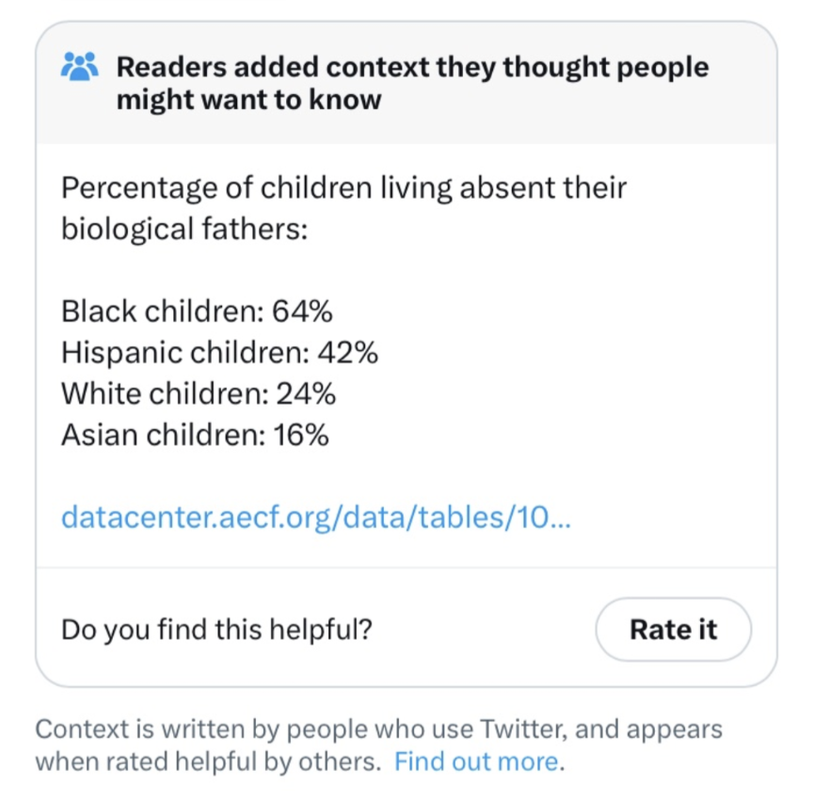Follow the 'Find out more' link
Screen dimensions: 813x800
point(477,761)
